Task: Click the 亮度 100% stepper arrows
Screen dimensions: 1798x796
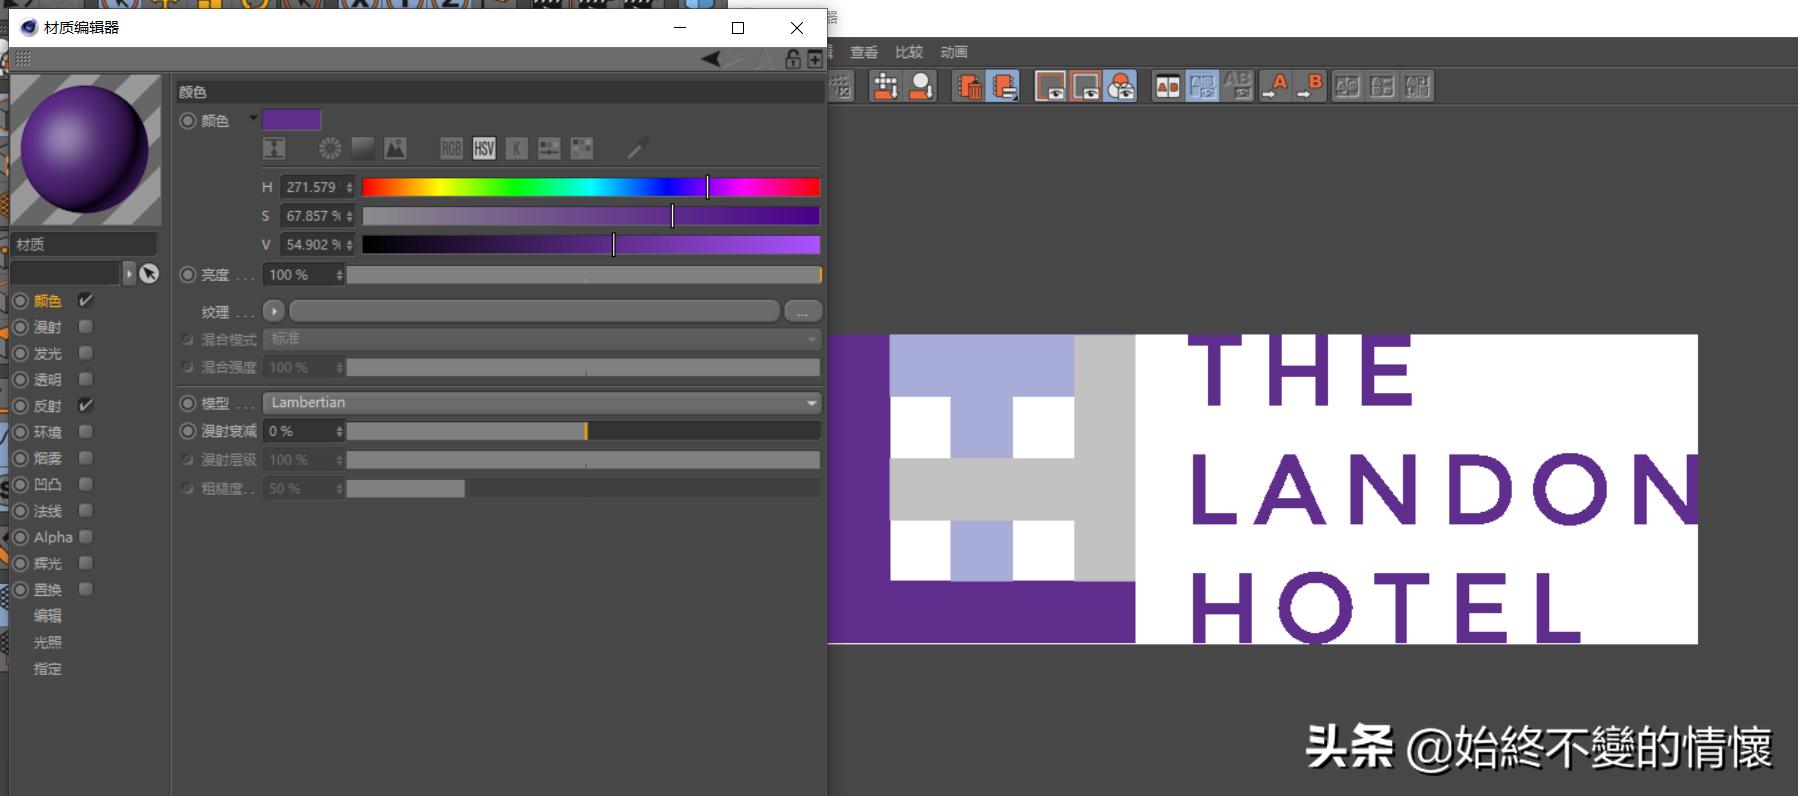Action: (340, 275)
